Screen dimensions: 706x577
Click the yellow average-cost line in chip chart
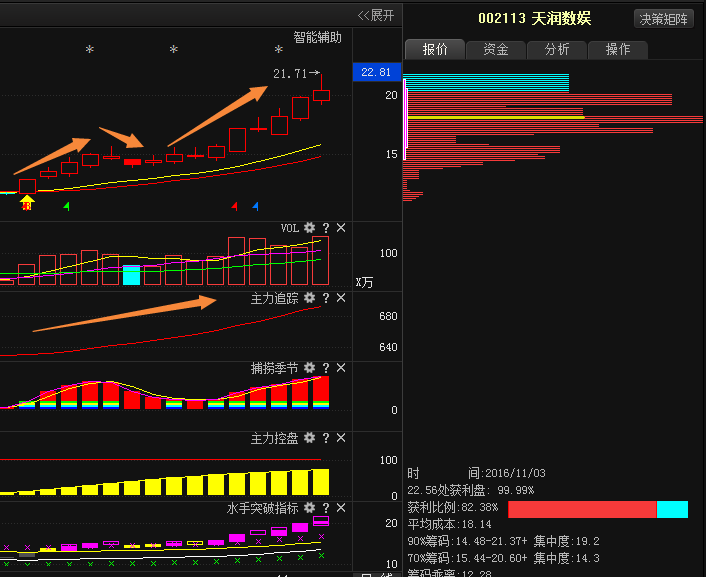(x=496, y=118)
